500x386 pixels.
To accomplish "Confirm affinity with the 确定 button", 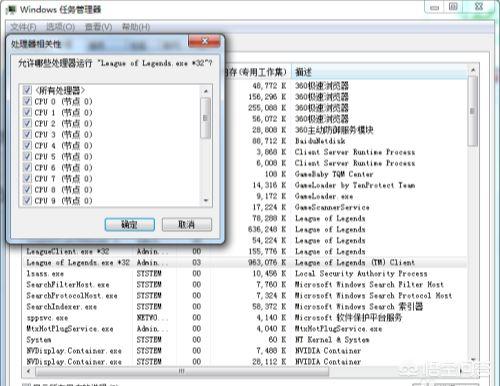I will 130,224.
